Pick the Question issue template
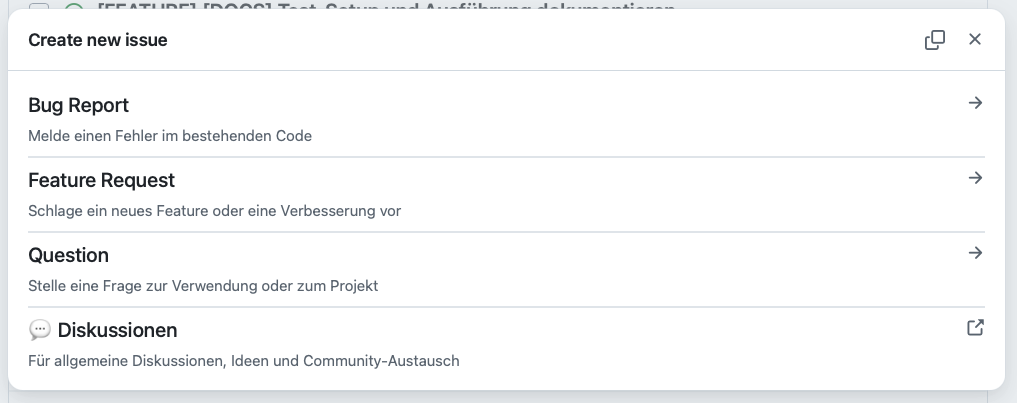 click(x=69, y=255)
